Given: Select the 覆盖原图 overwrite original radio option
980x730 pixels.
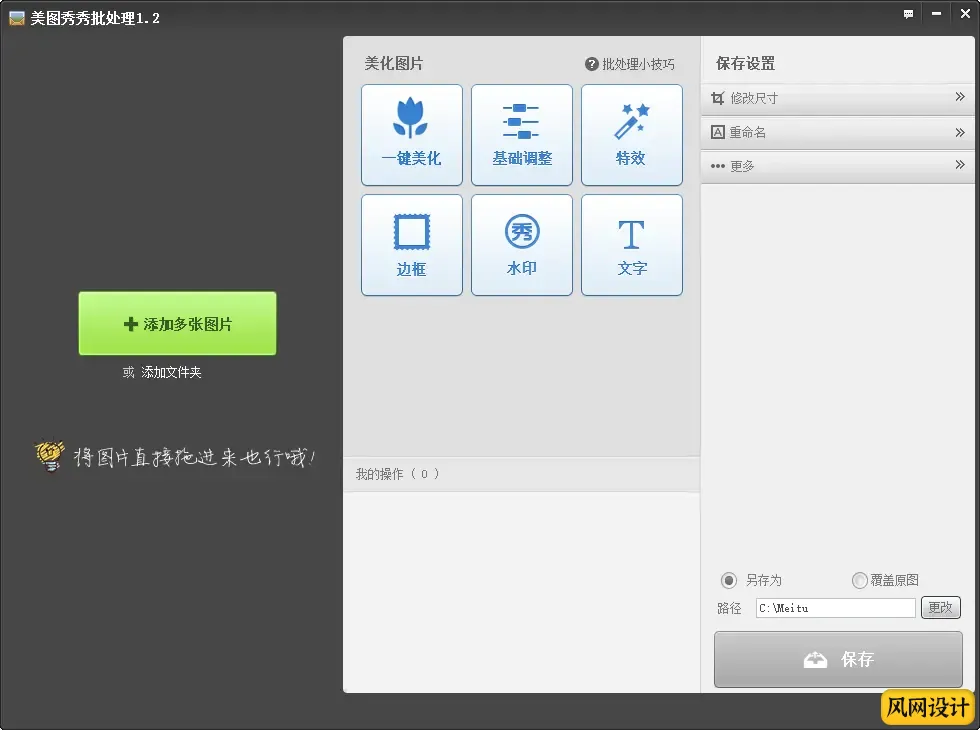Looking at the screenshot, I should click(859, 580).
